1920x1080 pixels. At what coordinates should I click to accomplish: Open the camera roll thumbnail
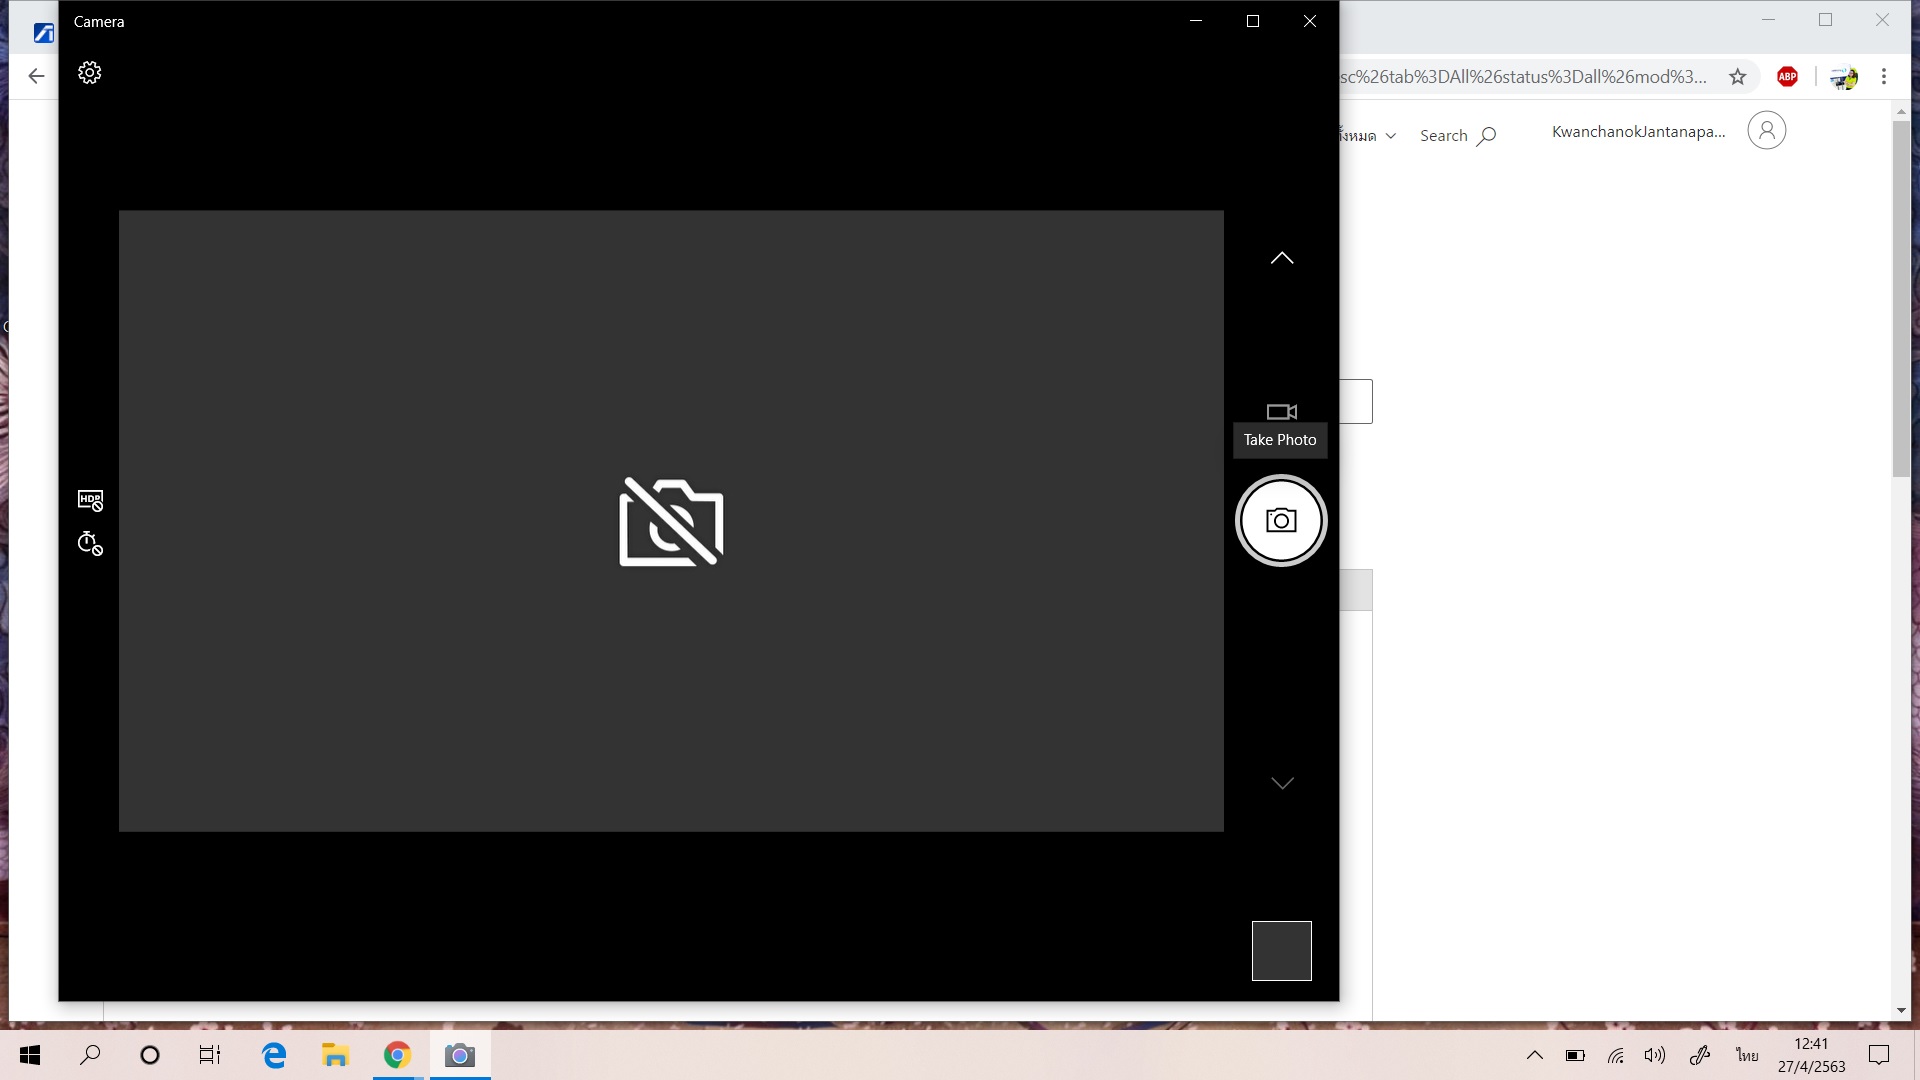[1281, 951]
